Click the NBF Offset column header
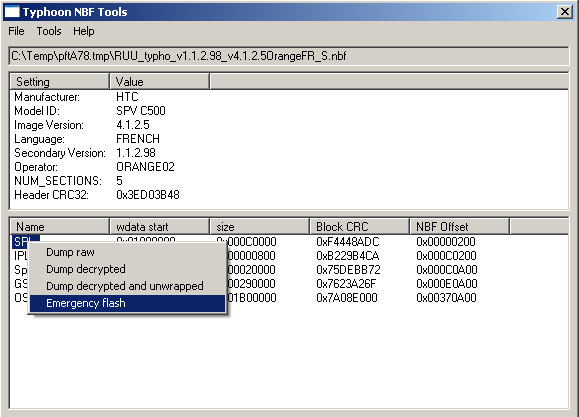The height and width of the screenshot is (417, 579). (x=460, y=226)
